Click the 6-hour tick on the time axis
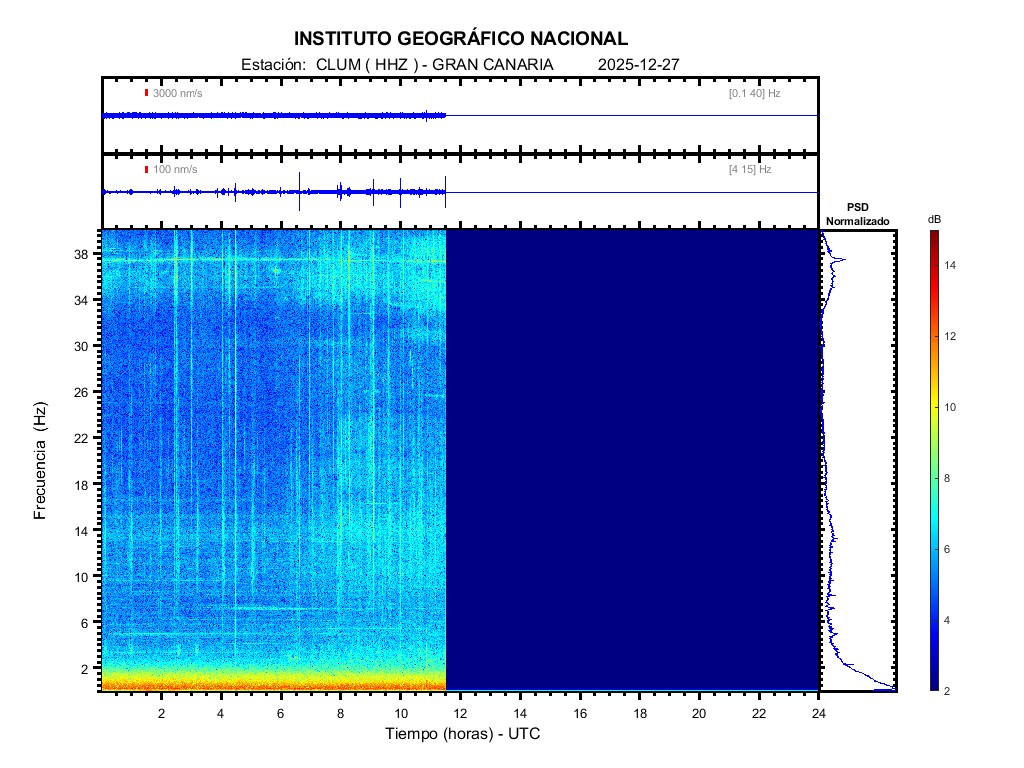 pyautogui.click(x=281, y=713)
